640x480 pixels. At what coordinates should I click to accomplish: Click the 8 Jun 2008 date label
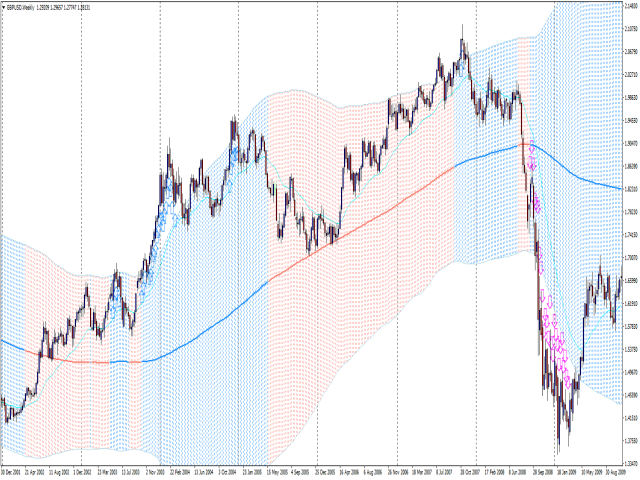(518, 472)
